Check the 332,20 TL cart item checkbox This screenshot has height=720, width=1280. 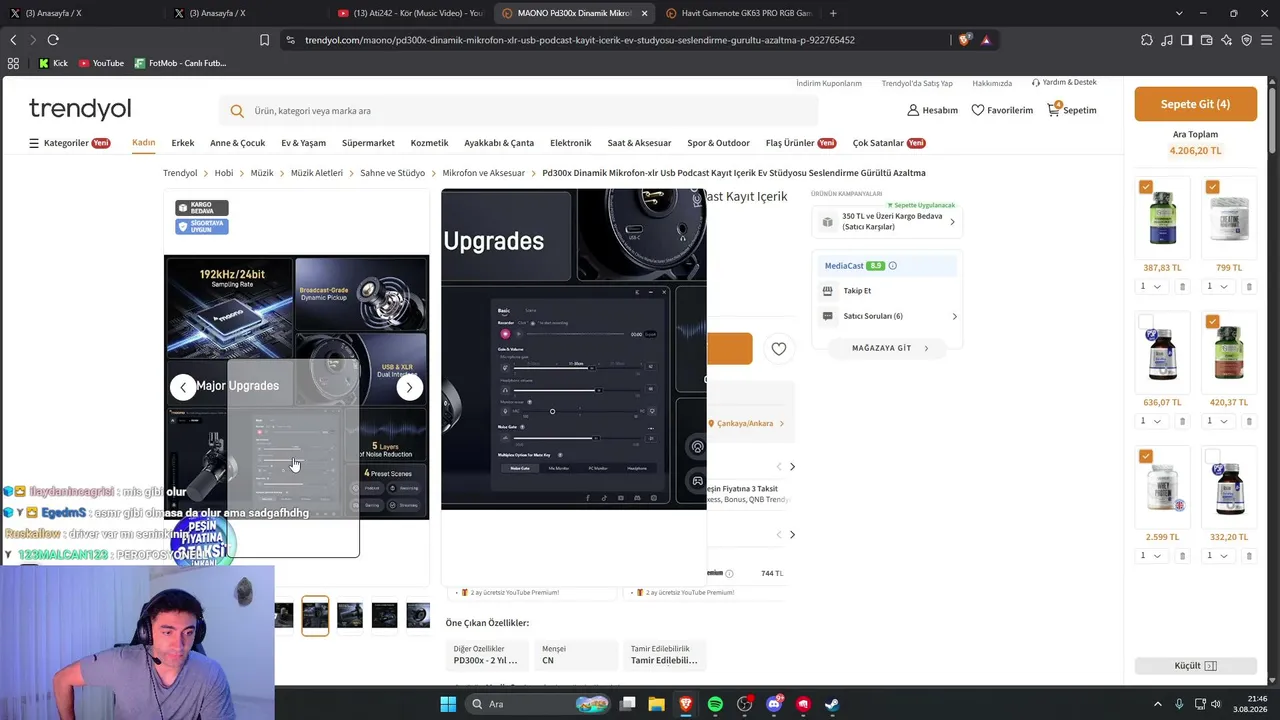(1213, 456)
